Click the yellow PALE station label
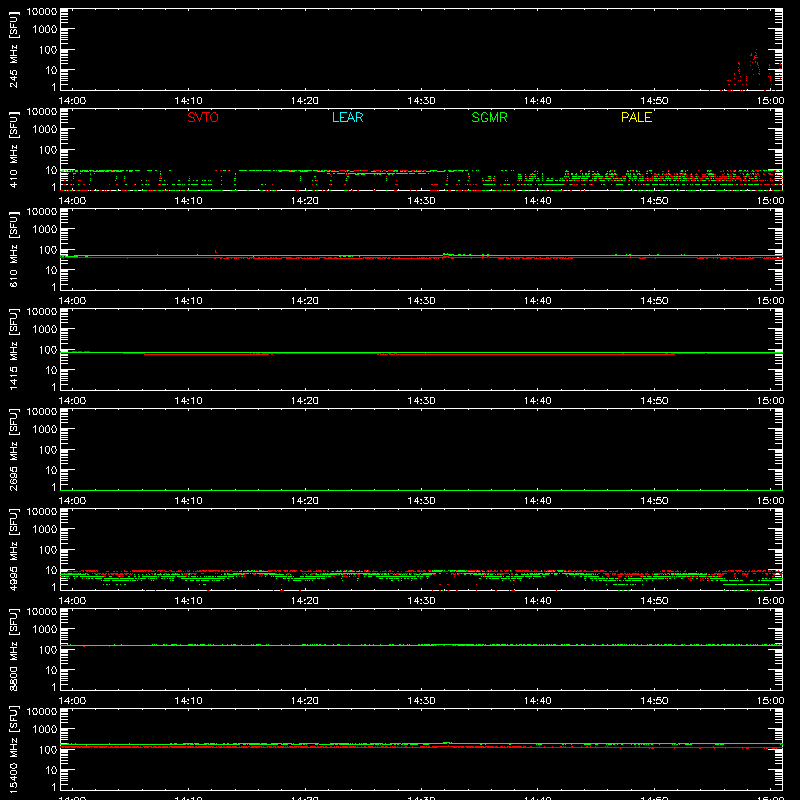800x800 pixels. 636,117
